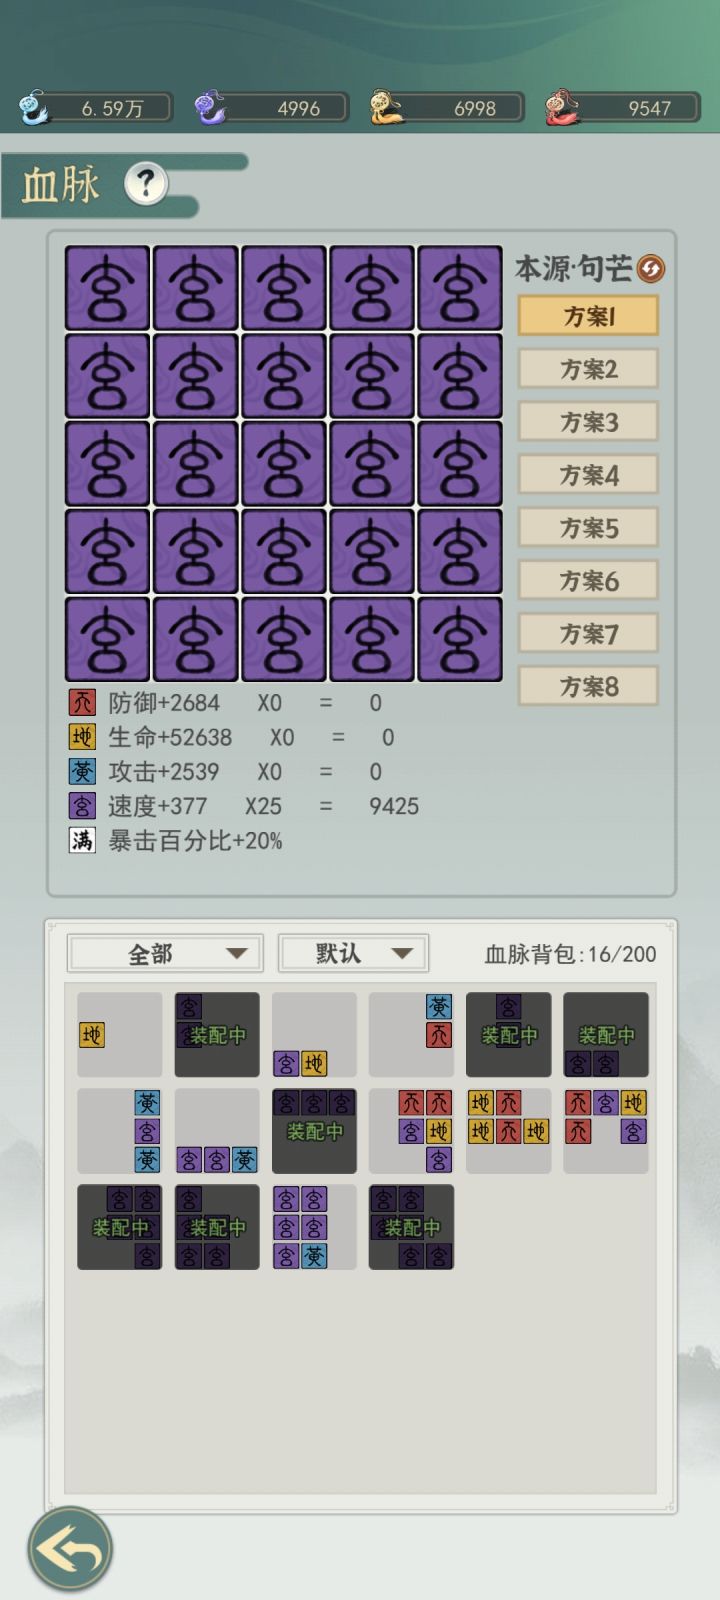
Task: Click the 4996 currency amount
Action: tap(298, 108)
